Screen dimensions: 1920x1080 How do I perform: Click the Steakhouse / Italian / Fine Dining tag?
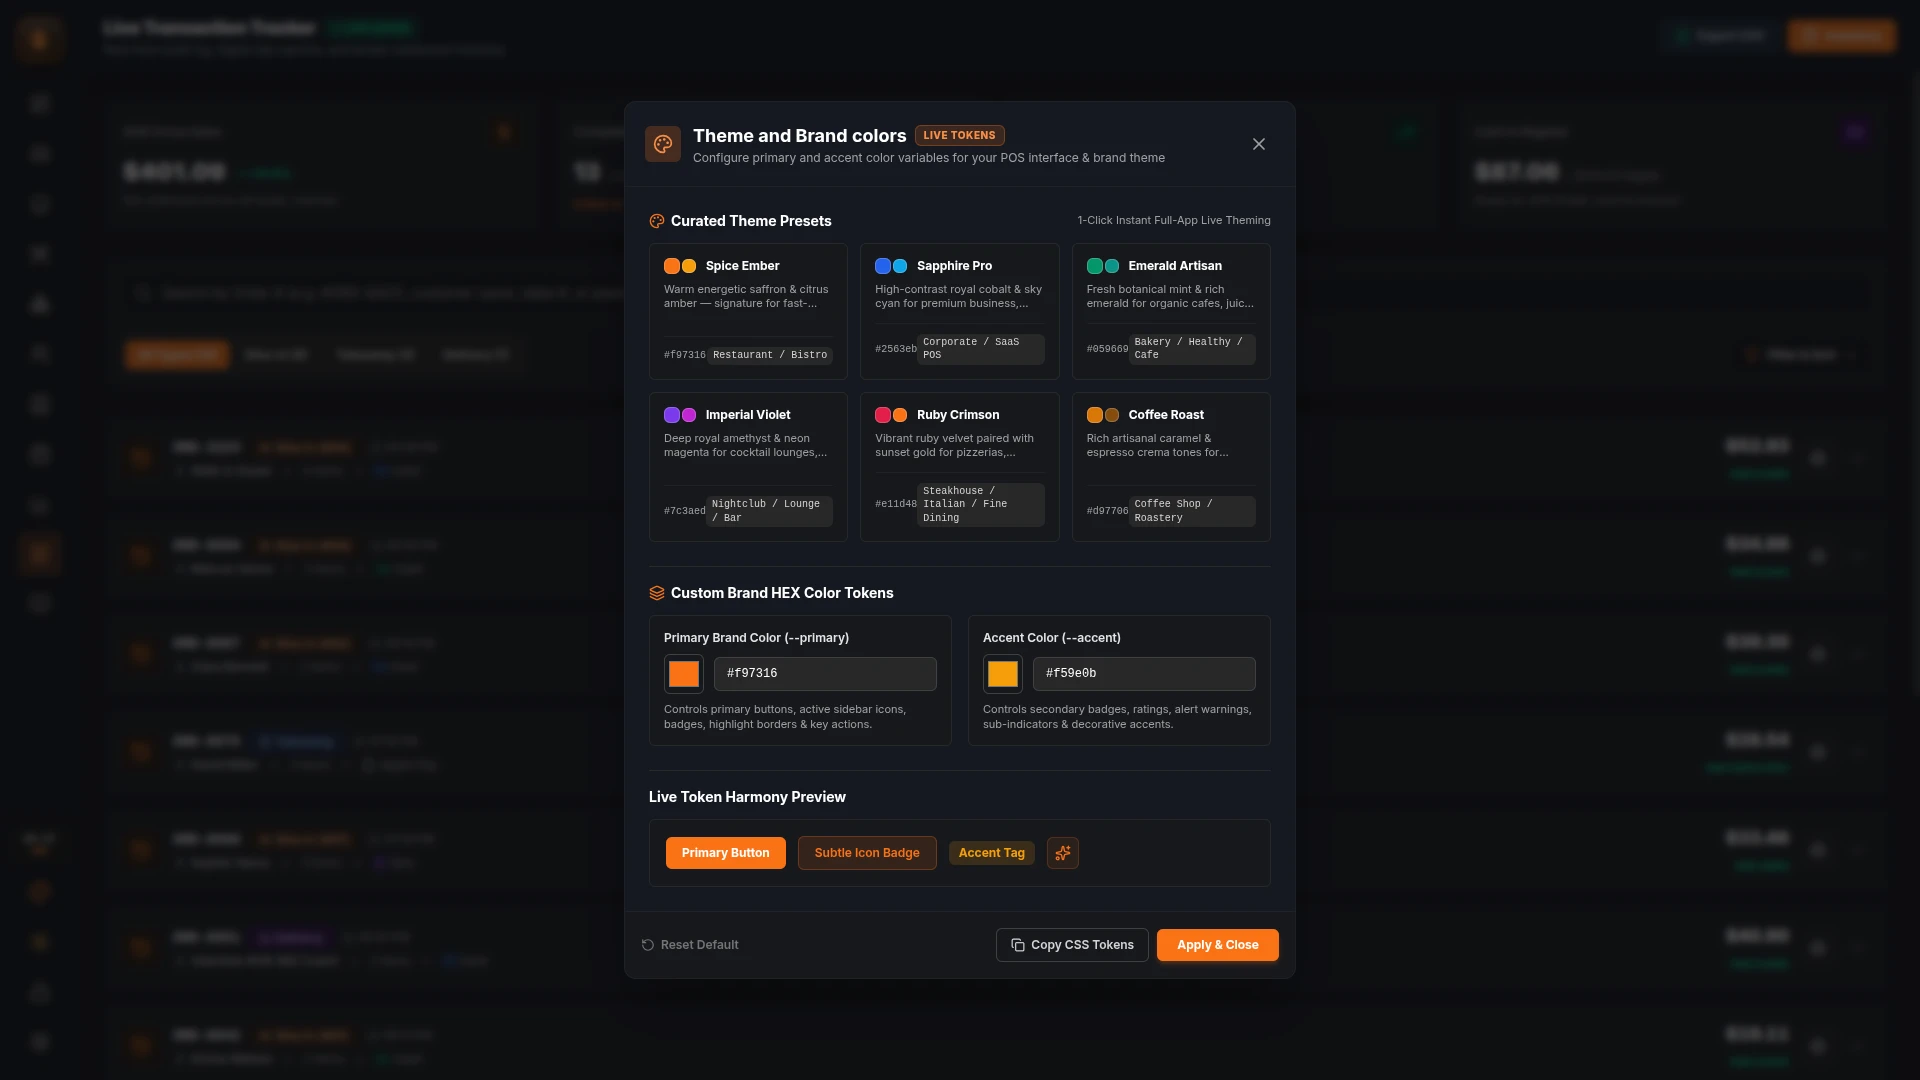point(981,504)
